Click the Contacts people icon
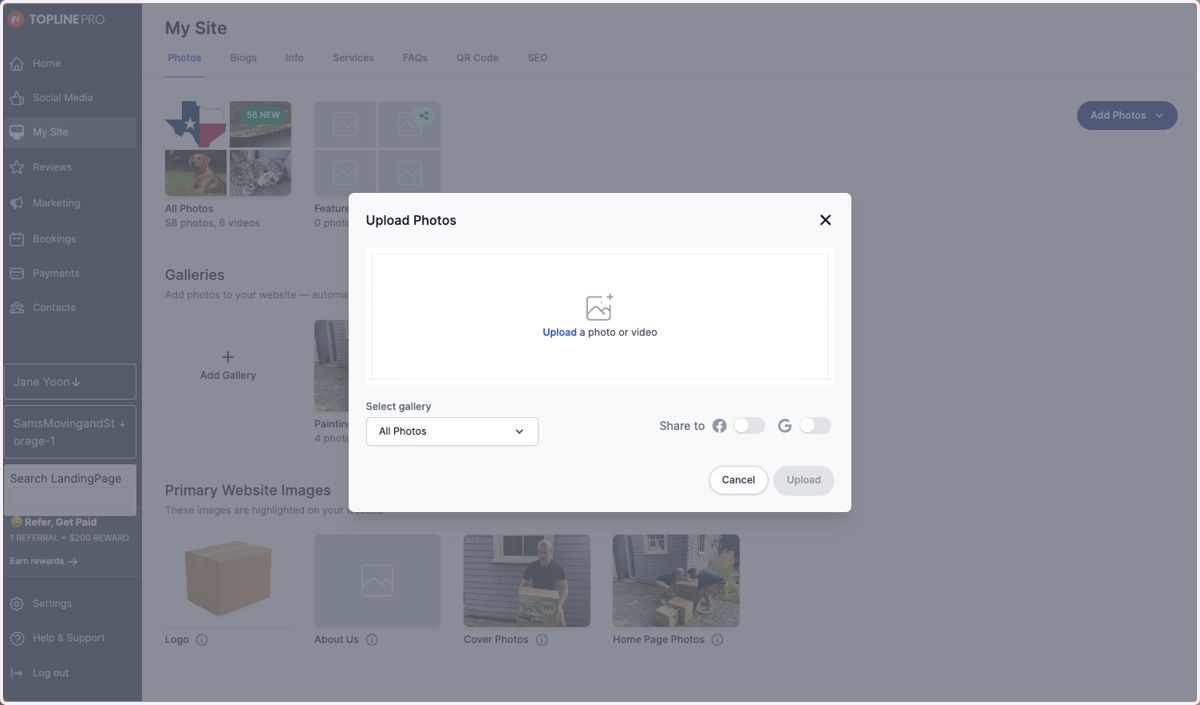 coord(17,308)
